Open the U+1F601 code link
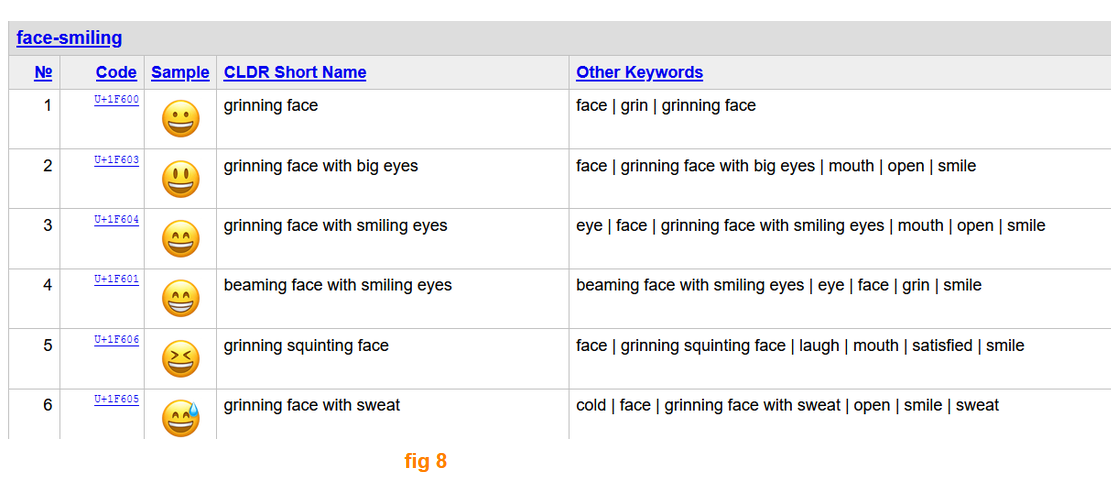This screenshot has height=487, width=1111. click(116, 279)
